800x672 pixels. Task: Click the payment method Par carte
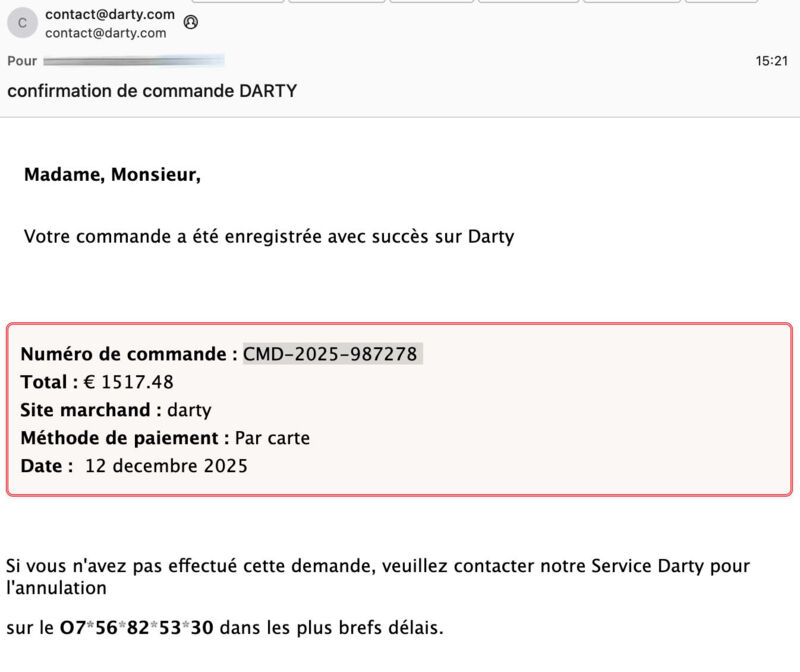[272, 438]
